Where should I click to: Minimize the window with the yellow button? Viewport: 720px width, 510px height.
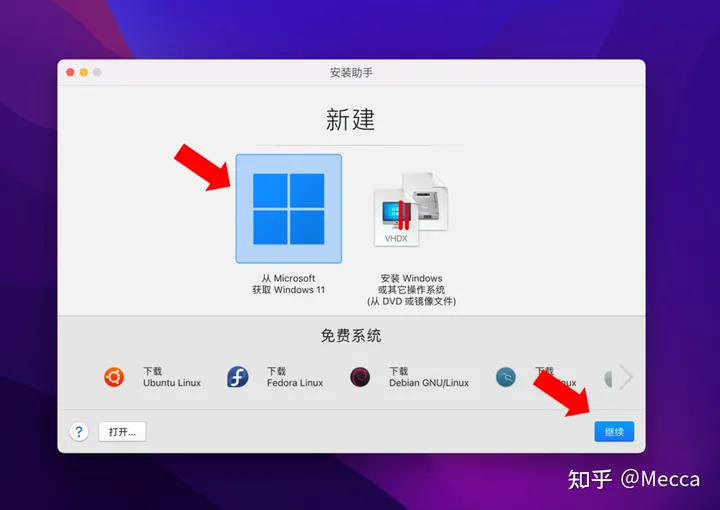(x=84, y=73)
